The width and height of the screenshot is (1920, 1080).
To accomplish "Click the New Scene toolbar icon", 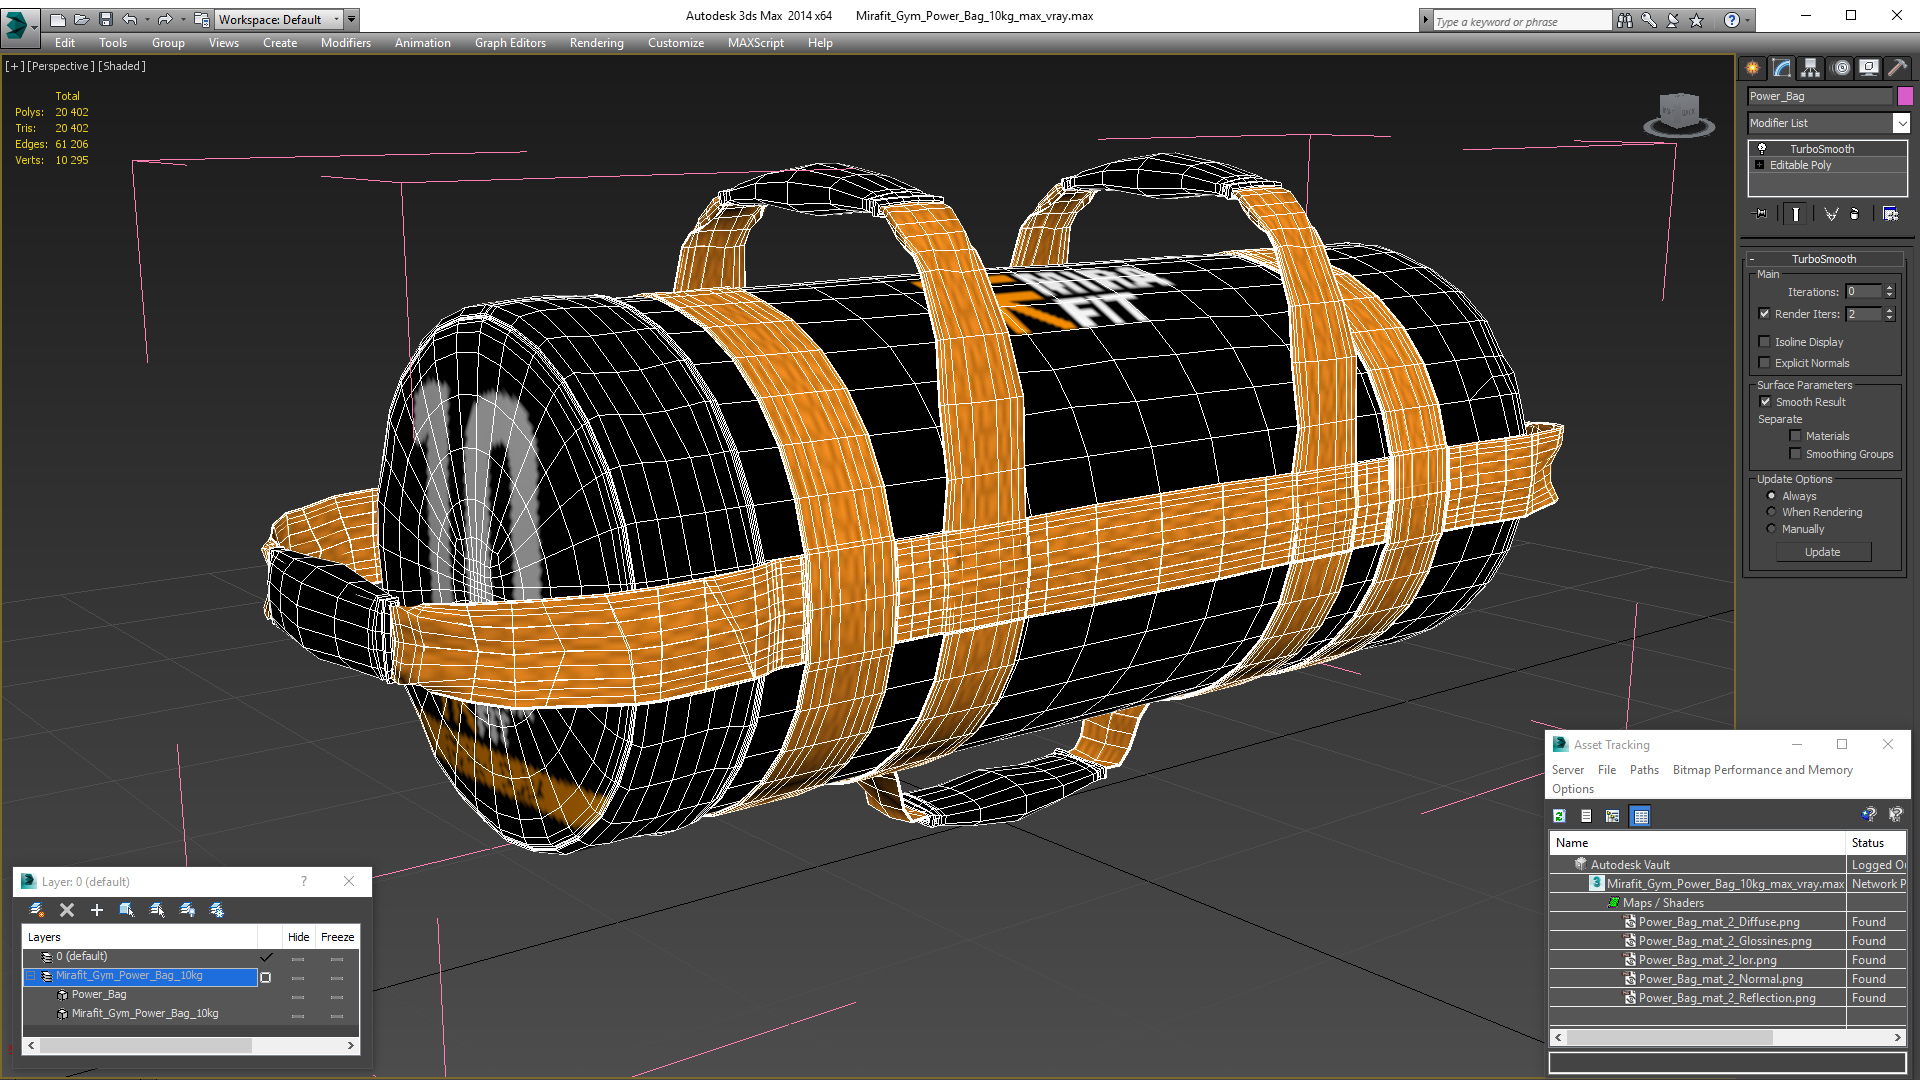I will (x=57, y=19).
